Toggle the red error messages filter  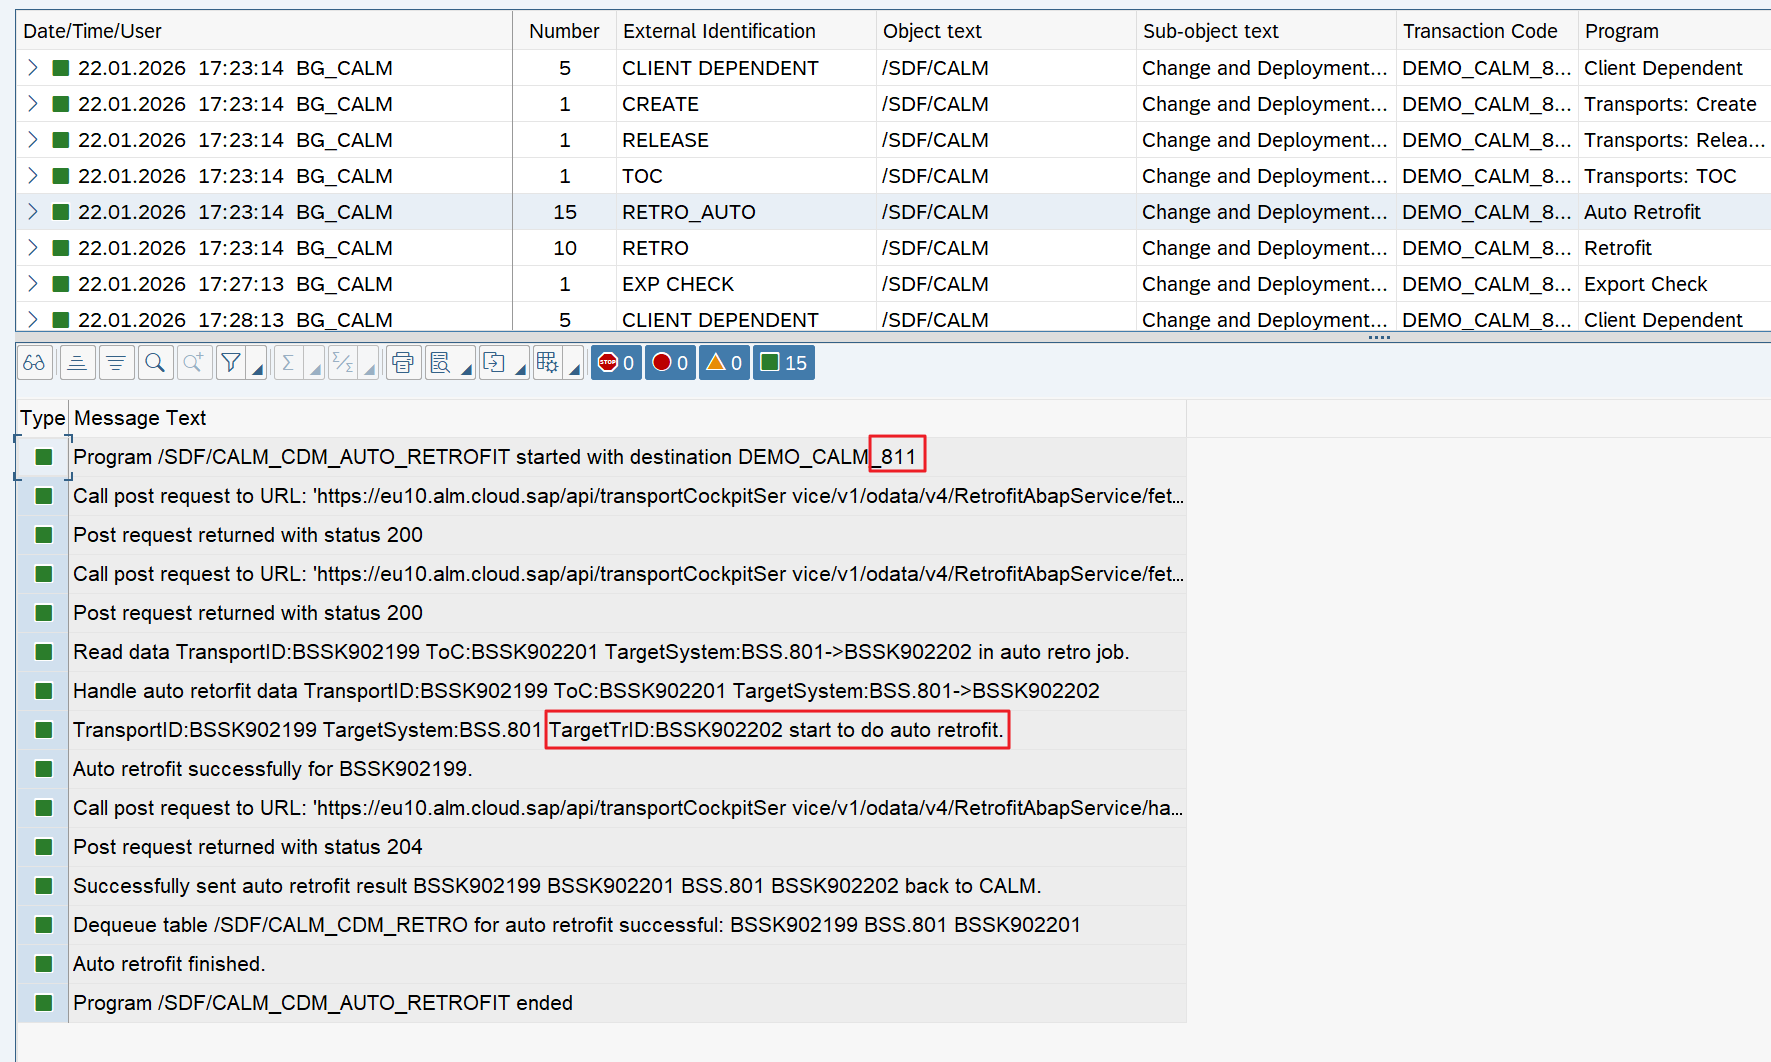click(670, 363)
